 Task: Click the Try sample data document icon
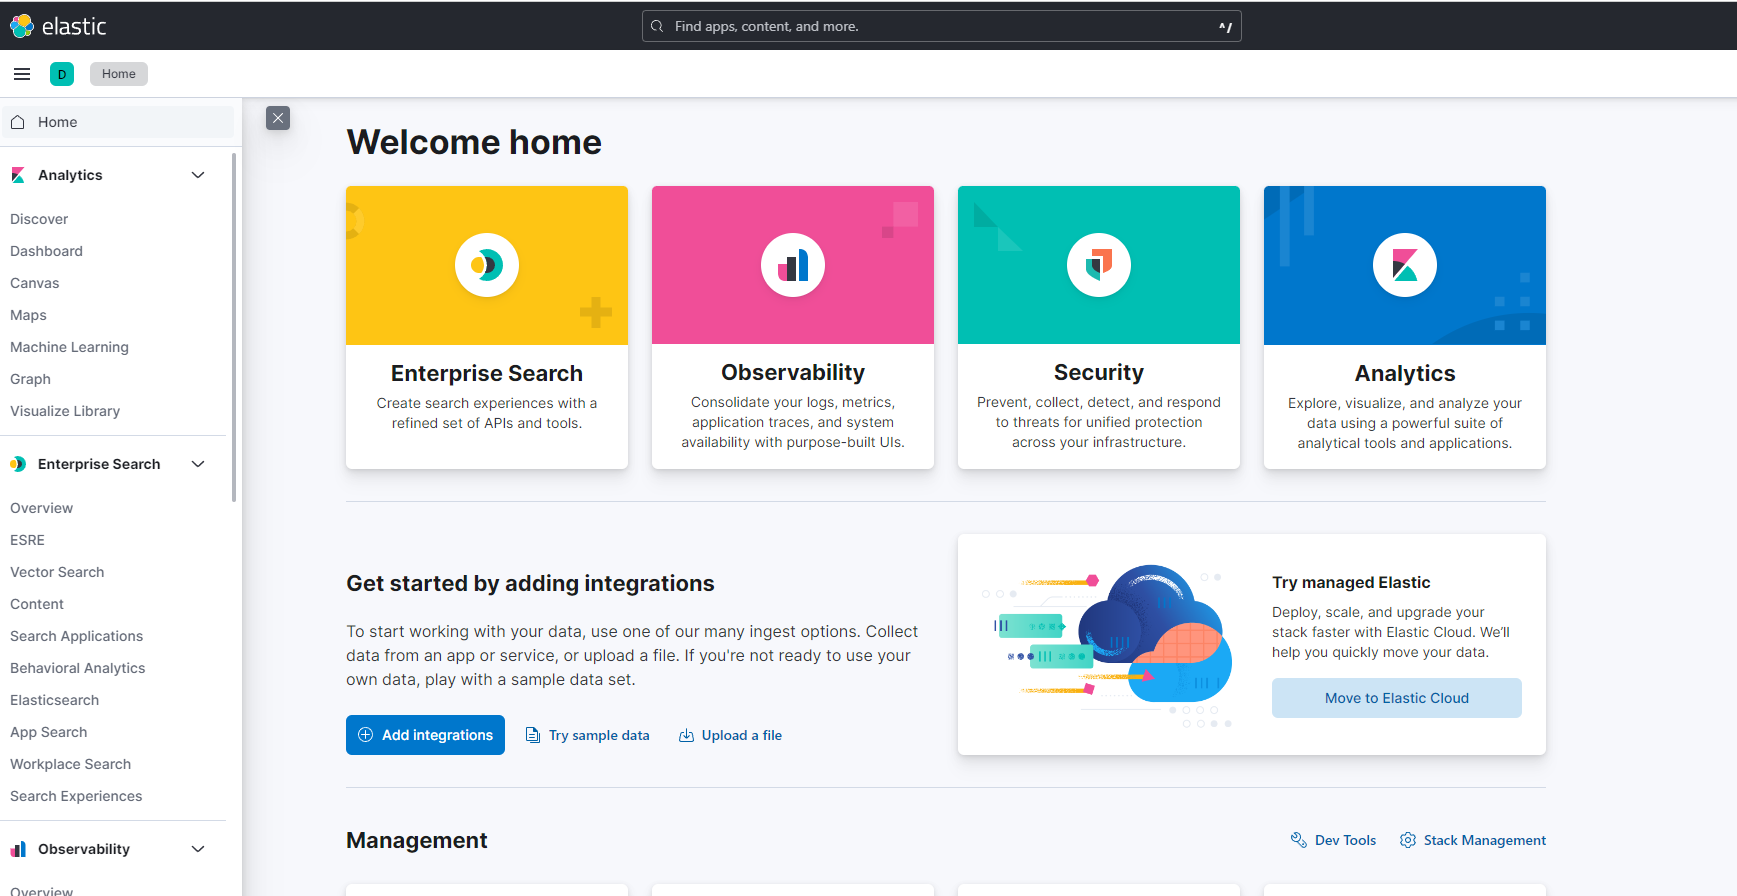(x=533, y=735)
